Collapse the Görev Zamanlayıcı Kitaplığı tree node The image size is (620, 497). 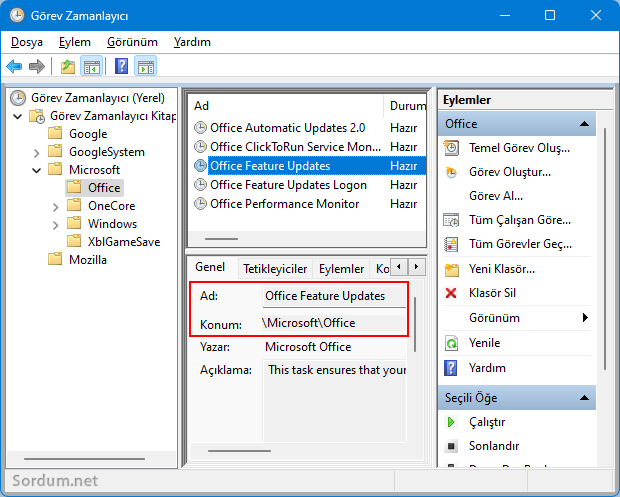17,116
